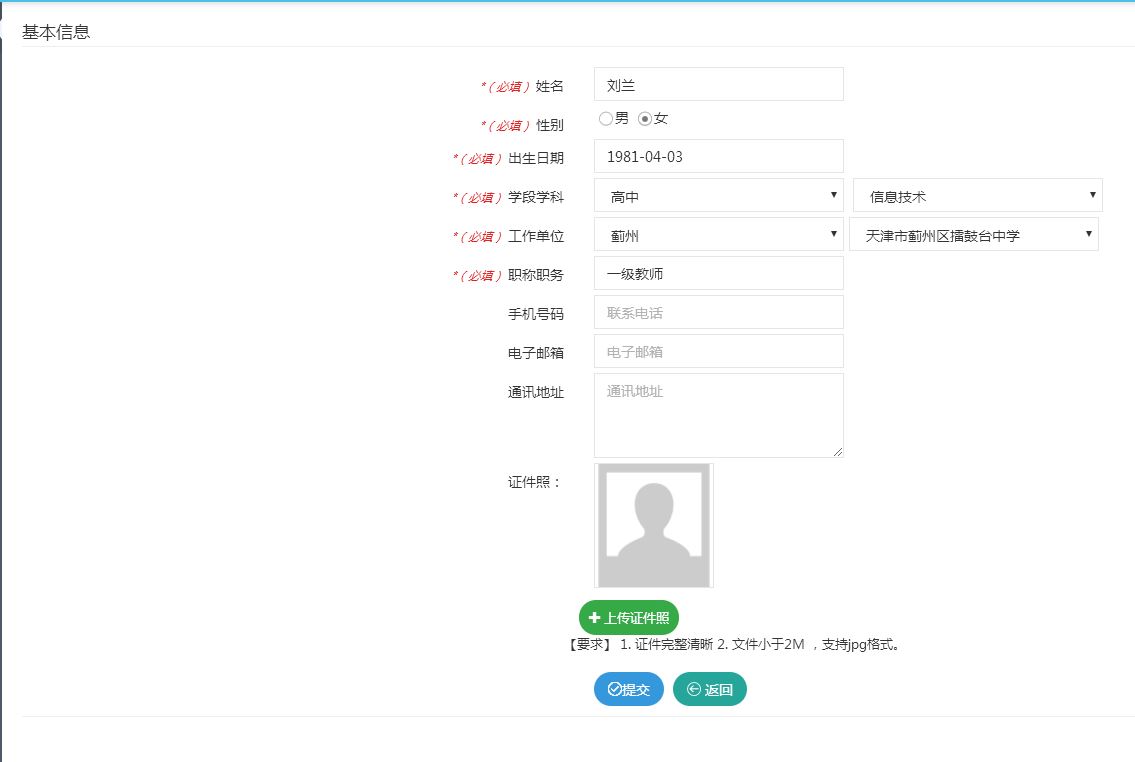Click the placeholder ID photo thumbnail
This screenshot has height=762, width=1135.
[x=654, y=525]
